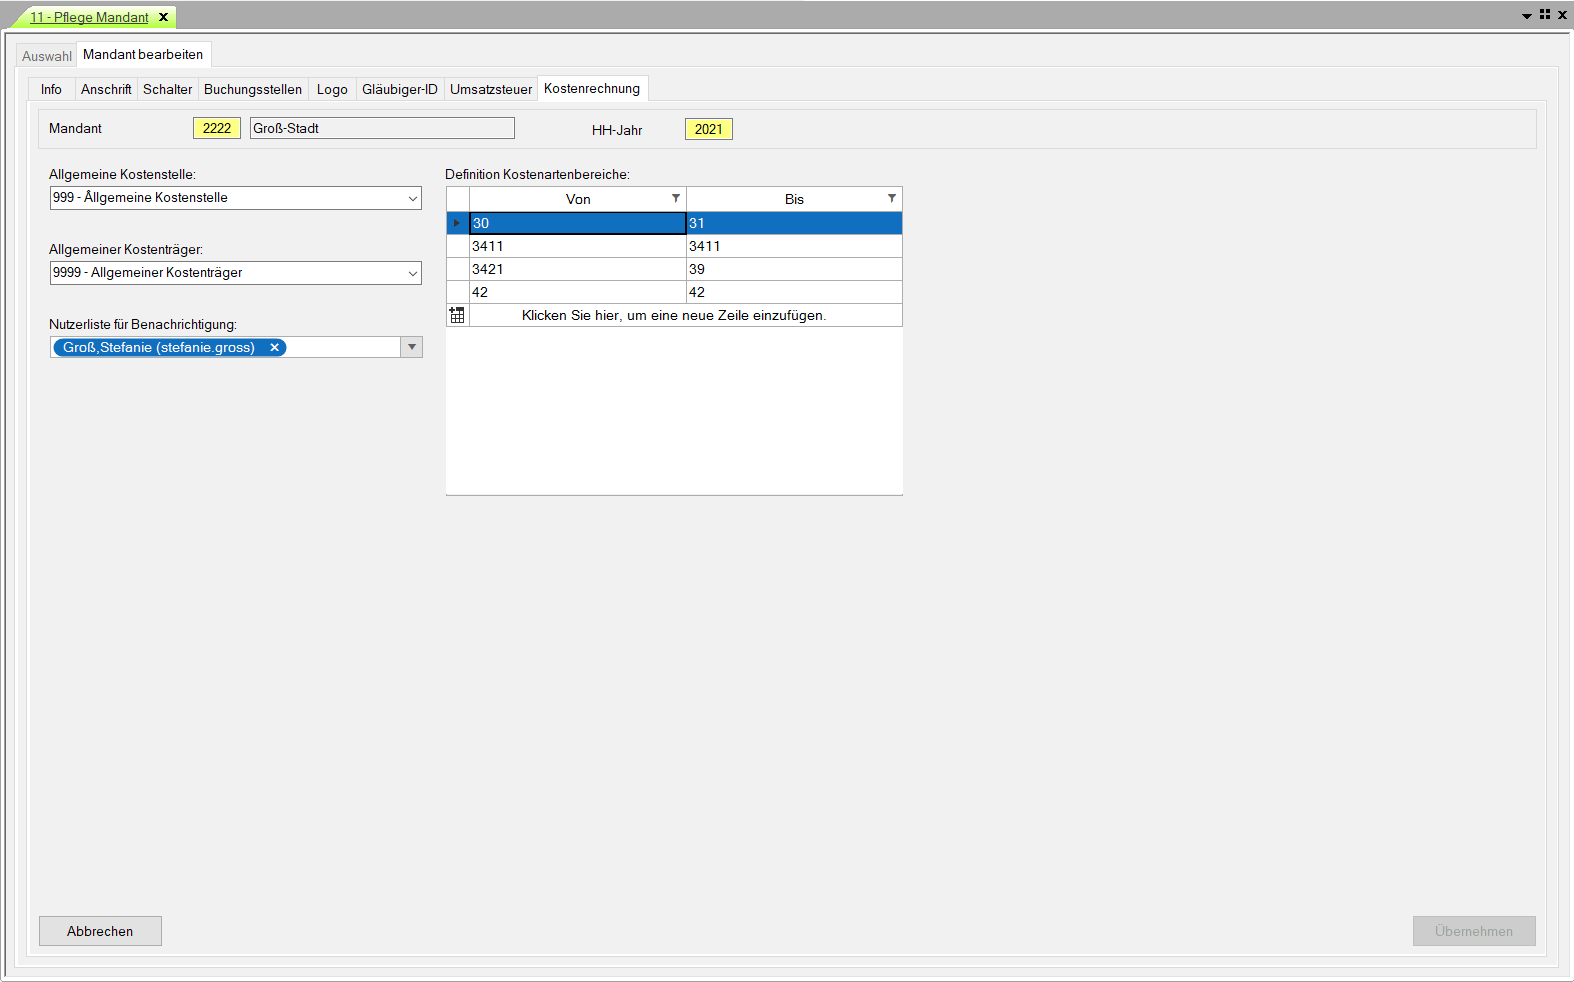Viewport: 1574px width, 982px height.
Task: Select the Von cell with value 3421
Action: tap(577, 269)
